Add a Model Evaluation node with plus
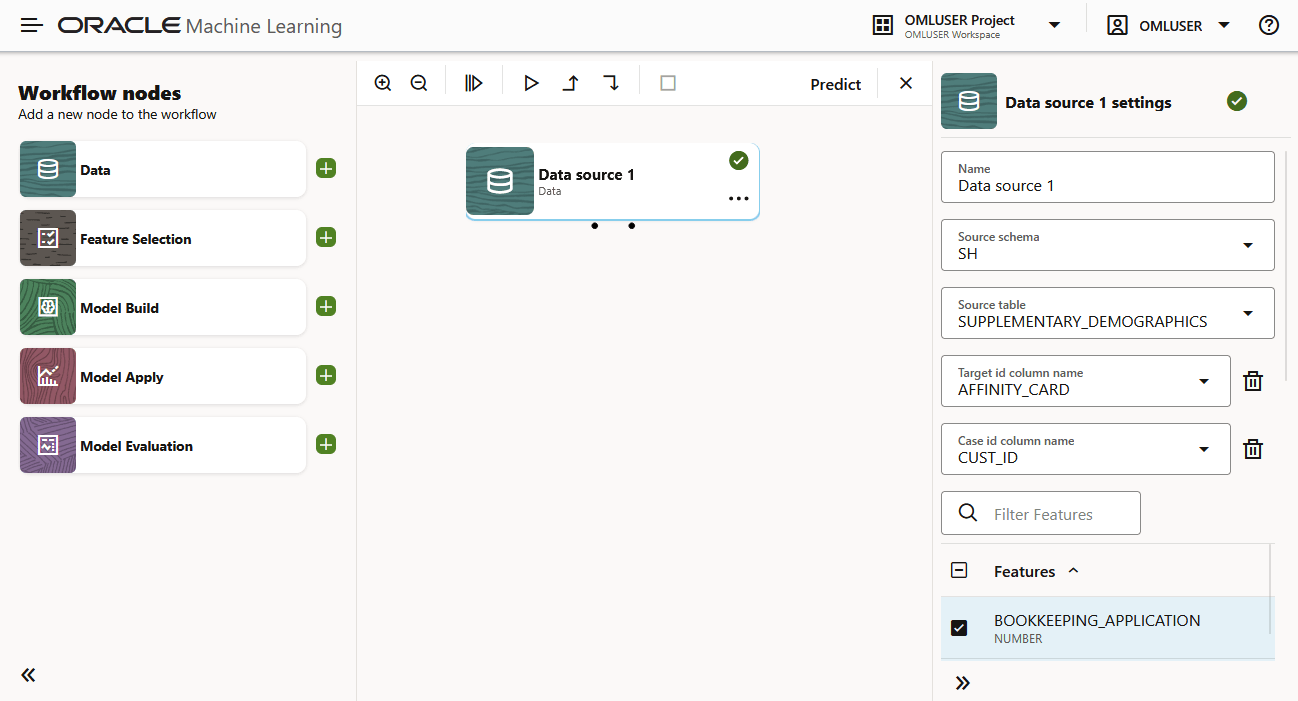Image resolution: width=1298 pixels, height=701 pixels. [326, 444]
